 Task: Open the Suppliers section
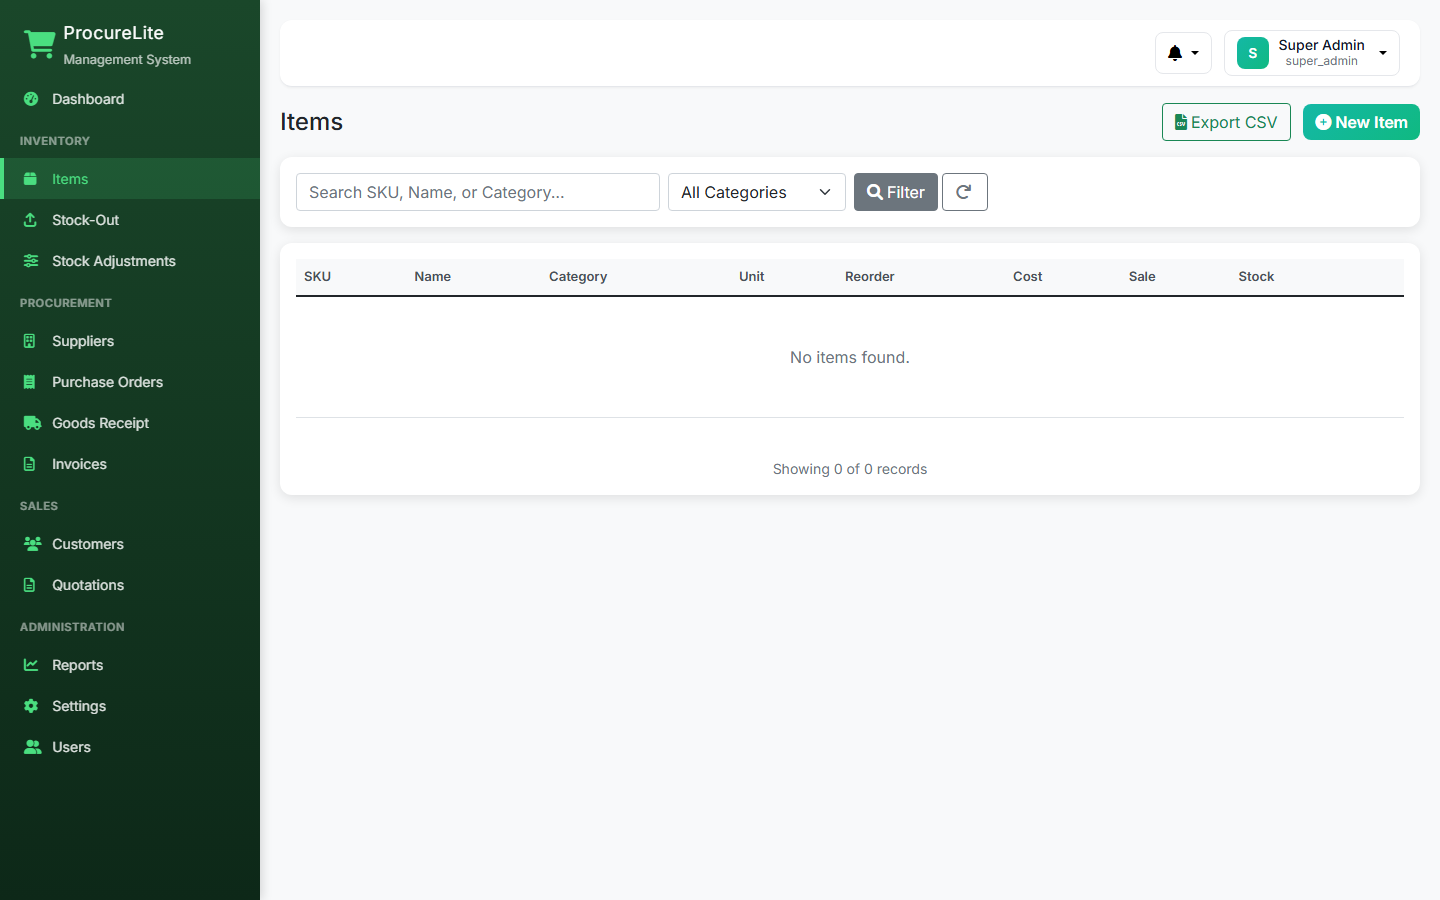pyautogui.click(x=130, y=341)
